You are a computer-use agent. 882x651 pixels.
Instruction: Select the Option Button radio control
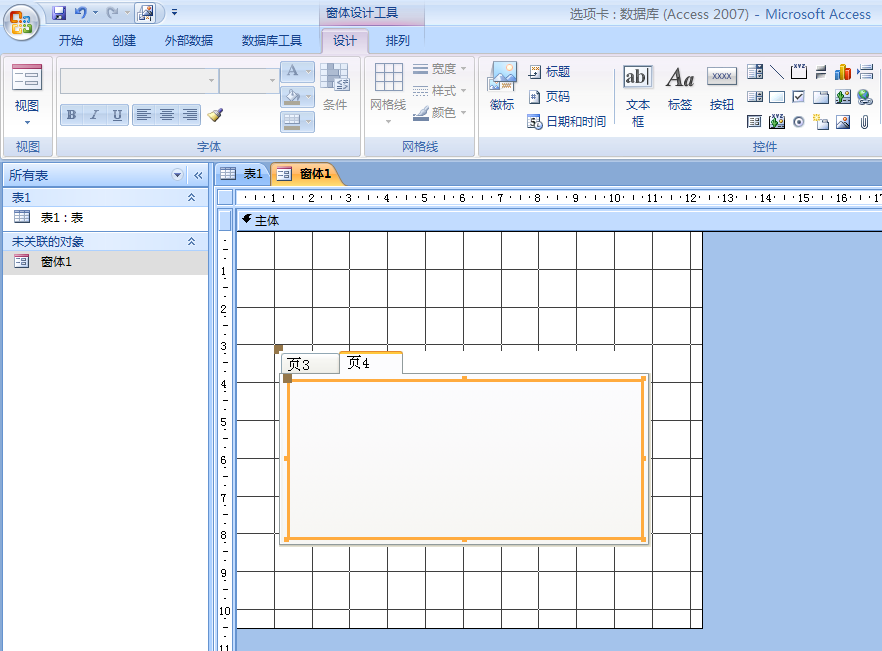[799, 122]
